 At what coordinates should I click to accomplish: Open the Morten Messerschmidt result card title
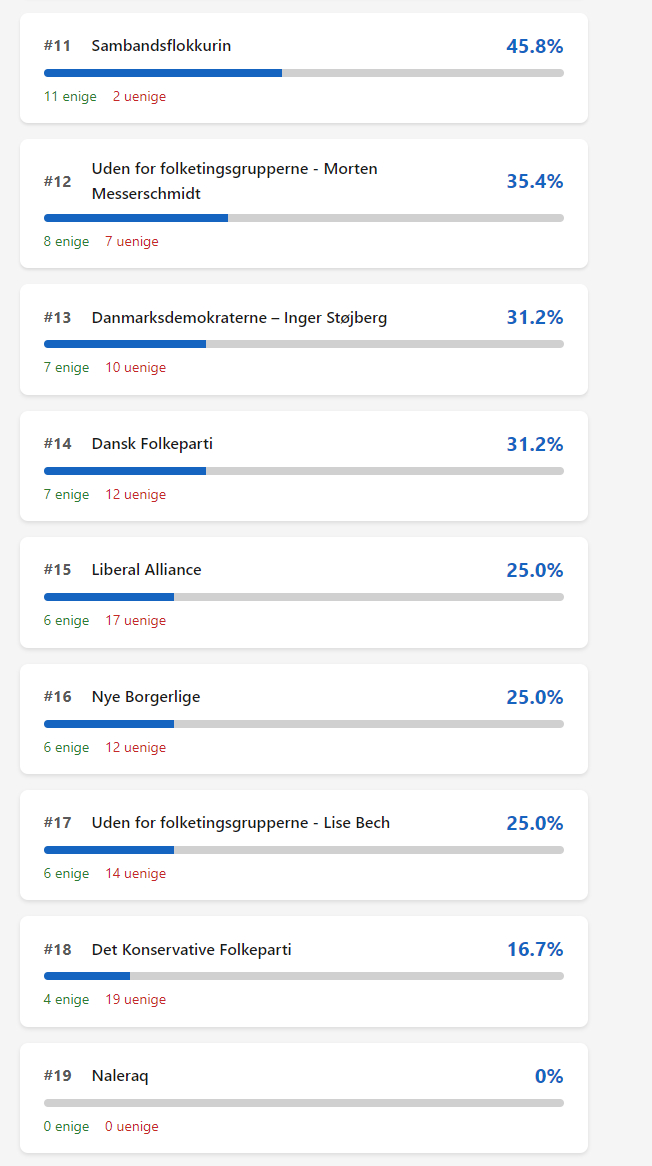234,181
